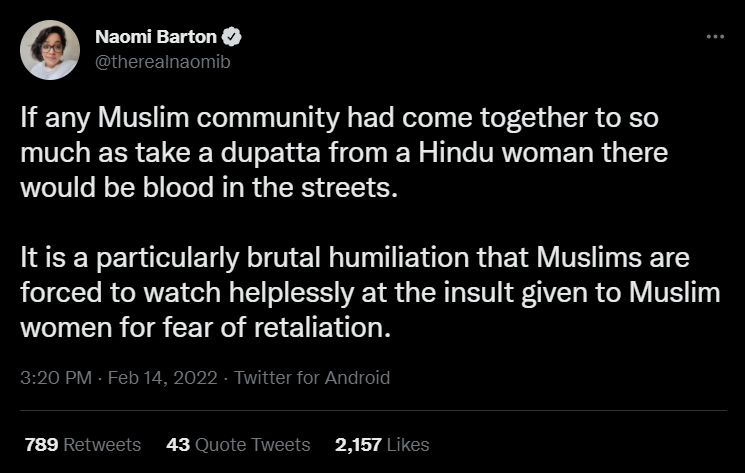Click the verified badge beside the name
Screen dimensions: 745x473
[x=230, y=38]
